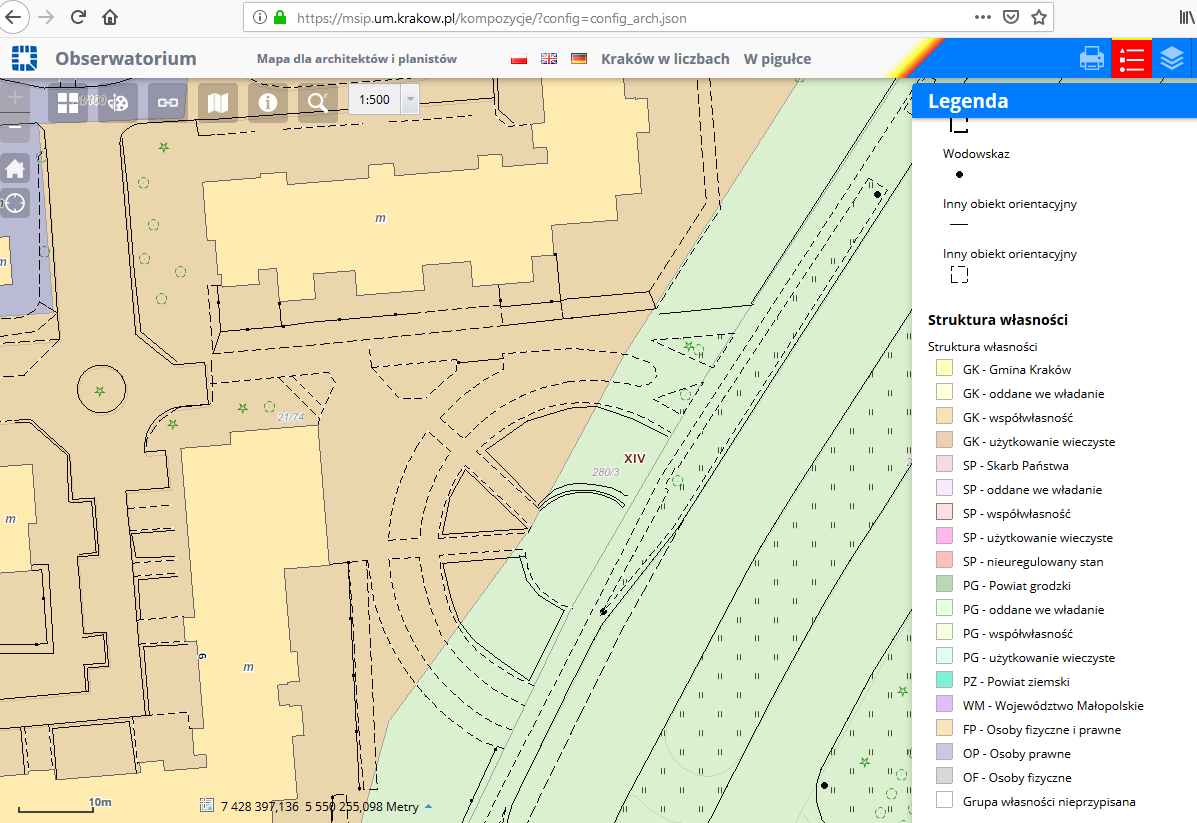Open the four-squares grid tool
The height and width of the screenshot is (823, 1197).
click(68, 102)
